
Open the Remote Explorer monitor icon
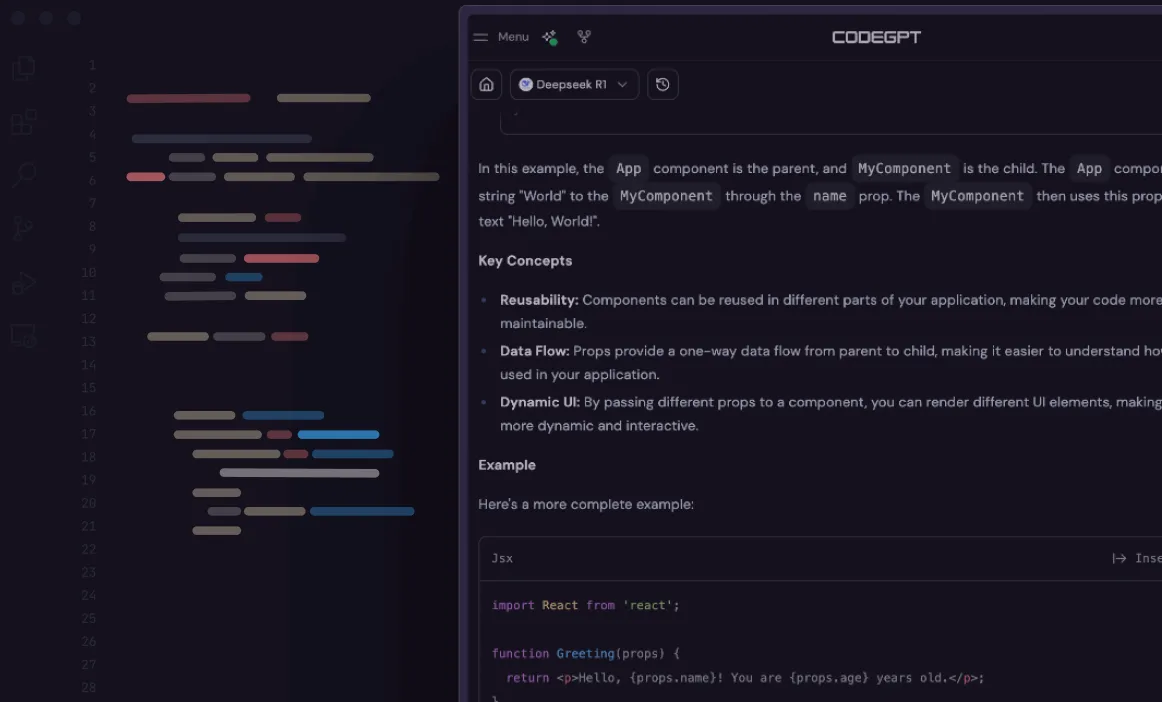coord(23,336)
